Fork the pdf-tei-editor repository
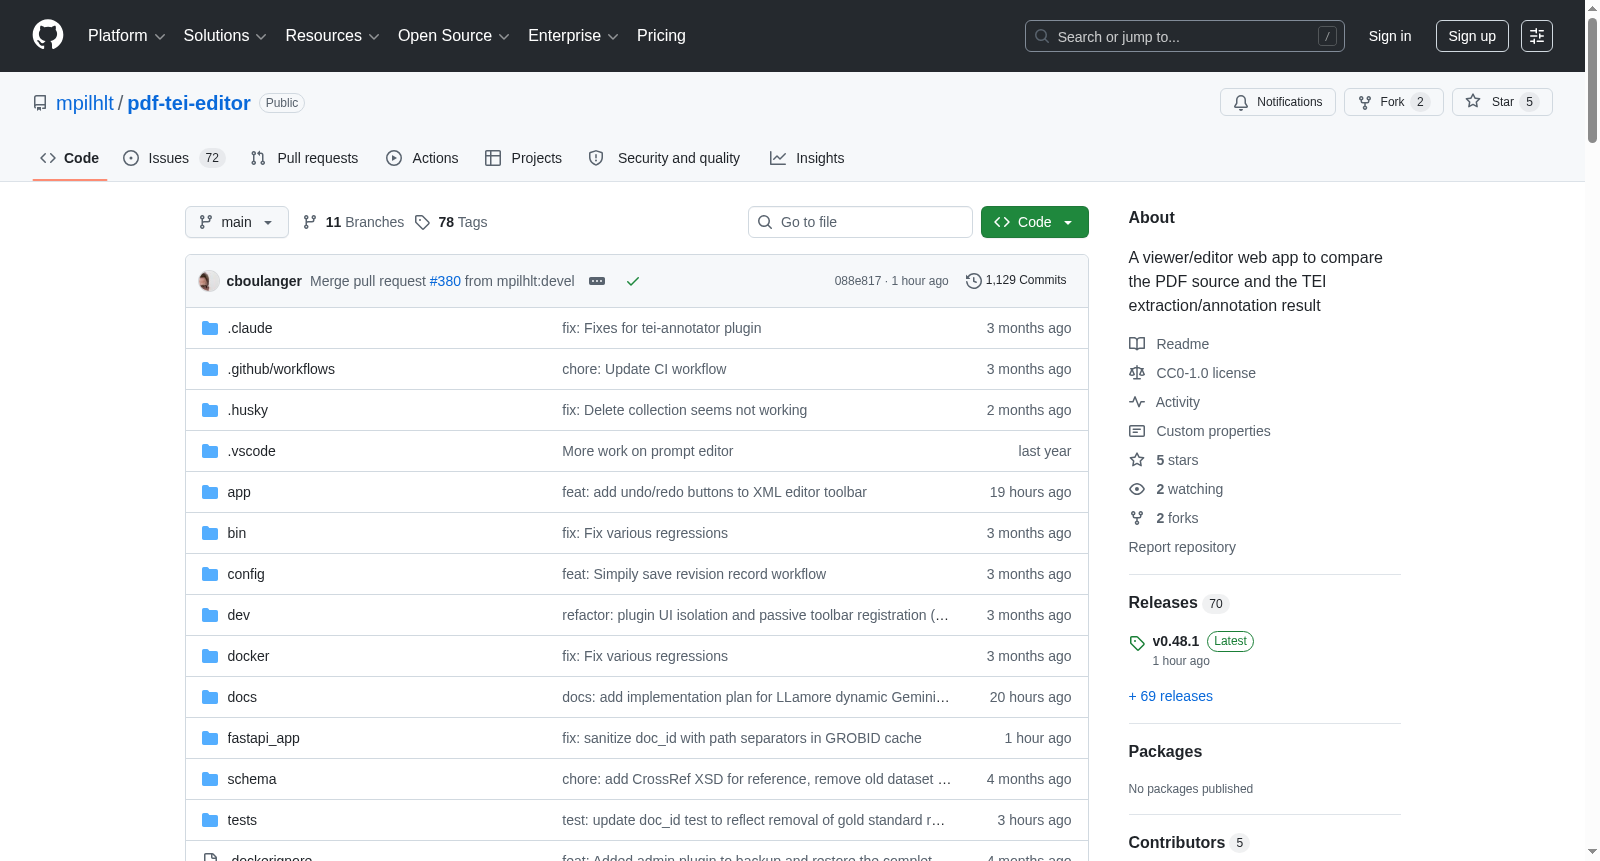Image resolution: width=1600 pixels, height=861 pixels. [1394, 102]
